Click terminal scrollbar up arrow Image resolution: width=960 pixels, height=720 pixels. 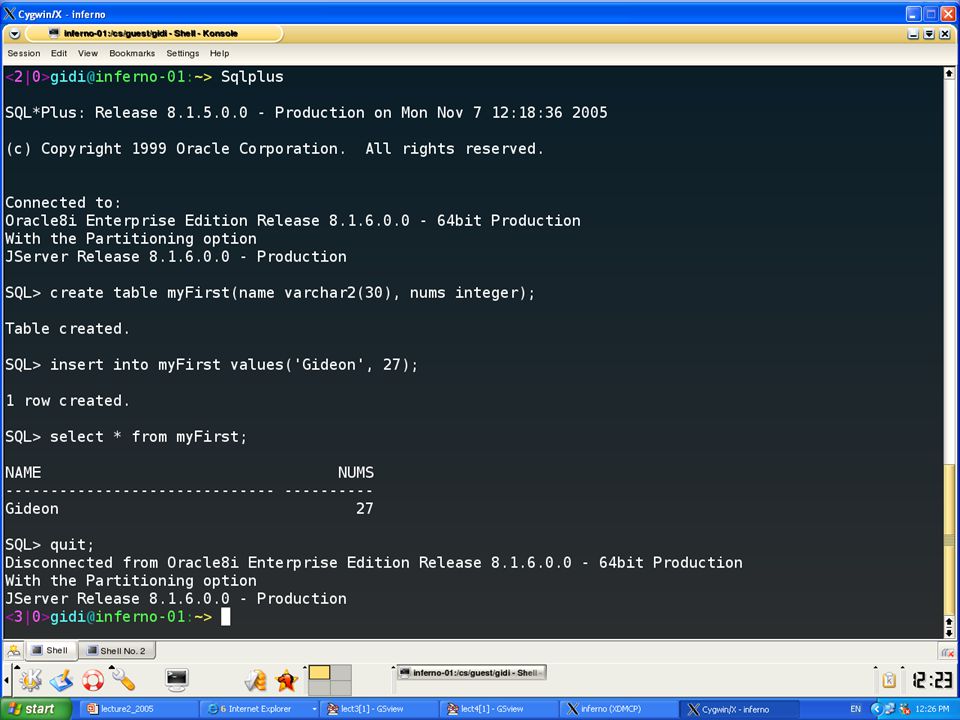tap(948, 73)
